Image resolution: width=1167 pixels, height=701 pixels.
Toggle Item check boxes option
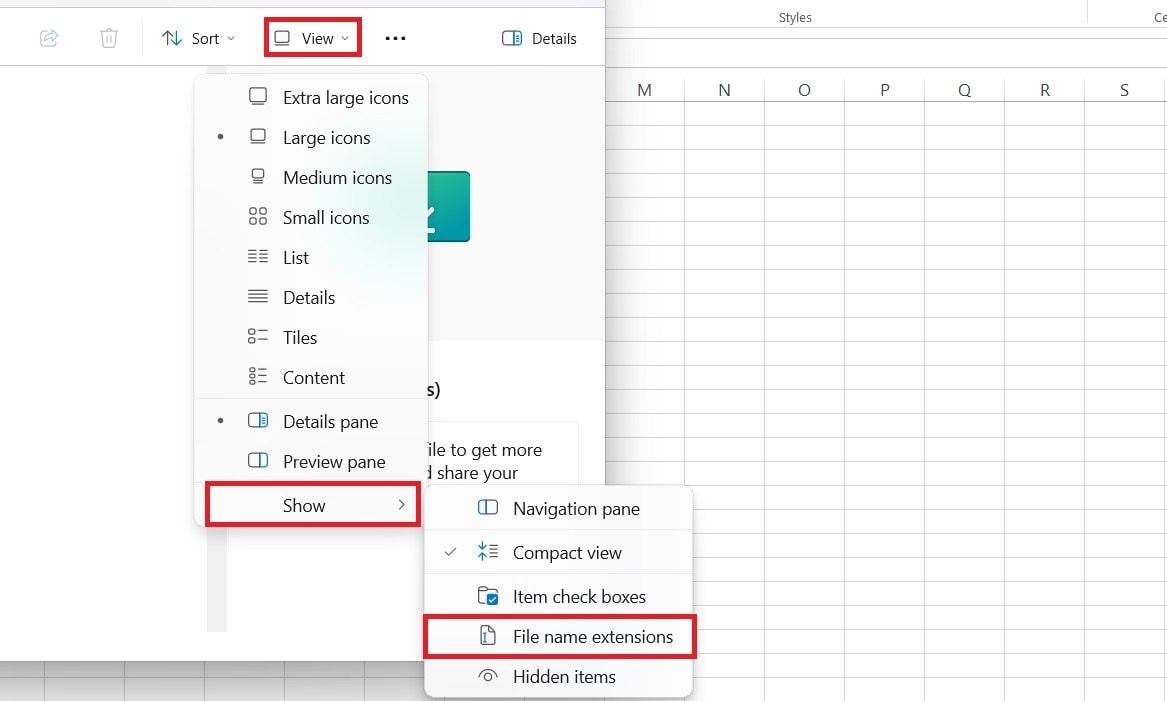click(x=558, y=597)
